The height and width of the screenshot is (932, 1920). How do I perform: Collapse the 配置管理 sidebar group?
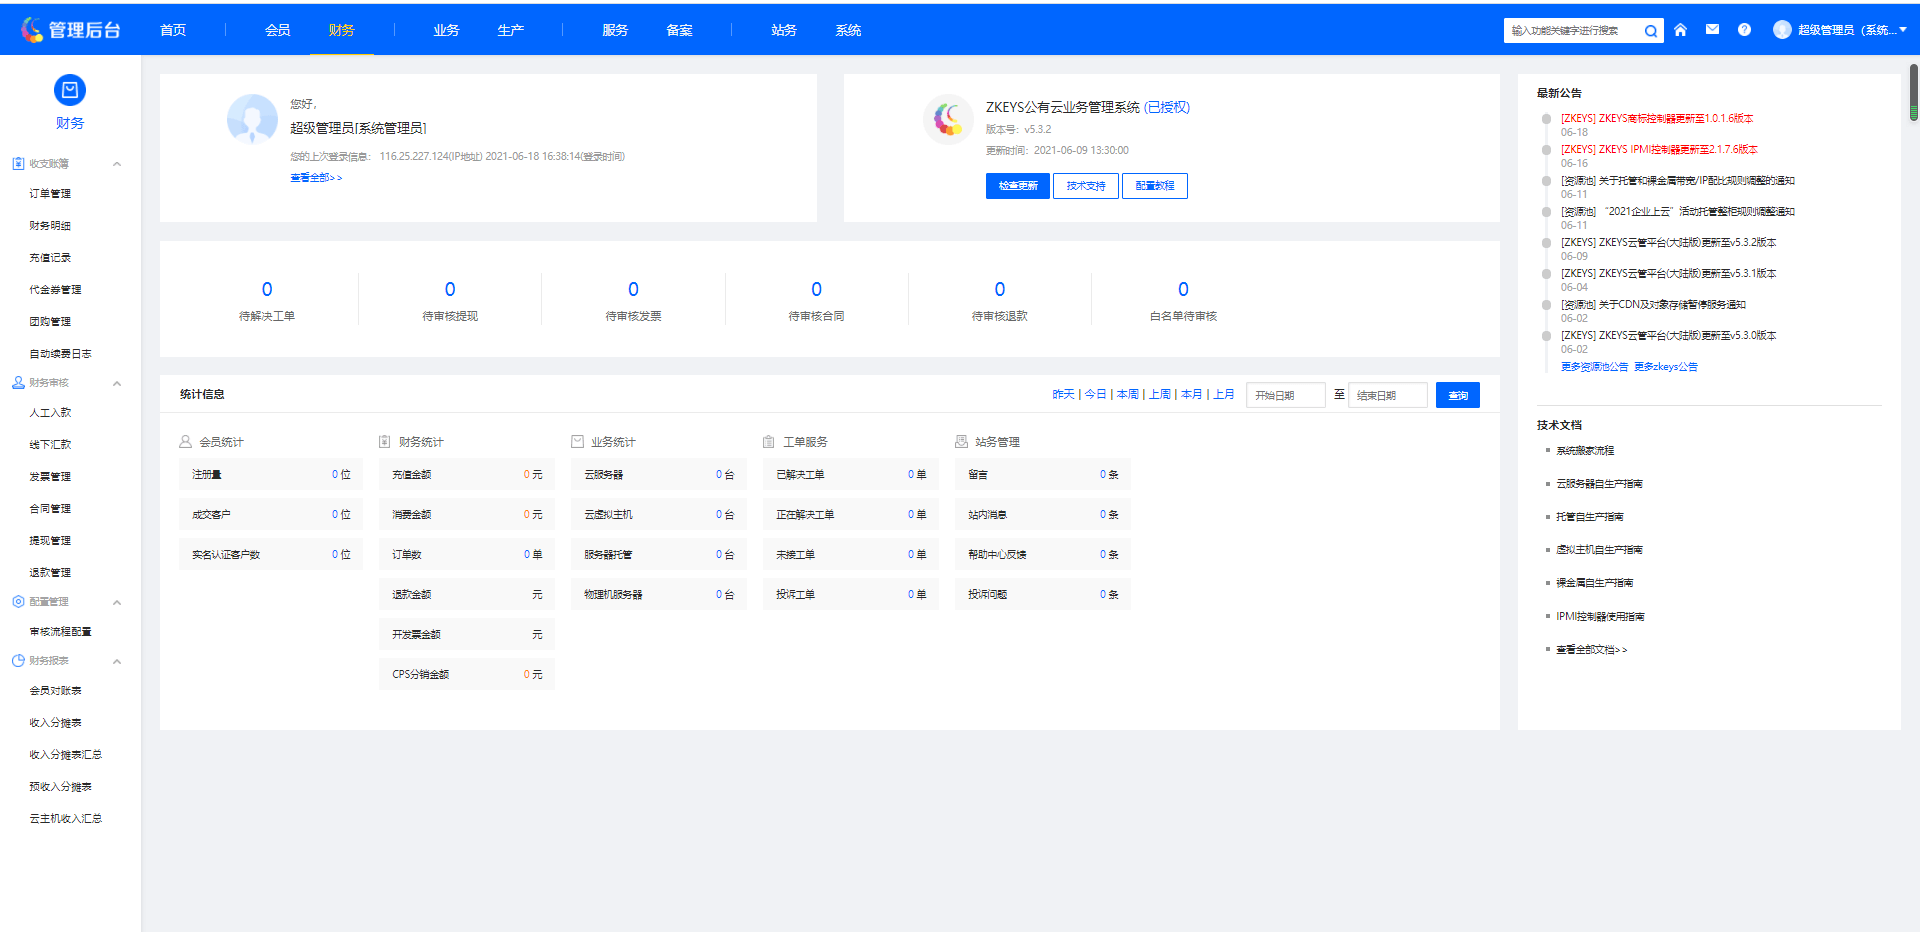pos(117,602)
